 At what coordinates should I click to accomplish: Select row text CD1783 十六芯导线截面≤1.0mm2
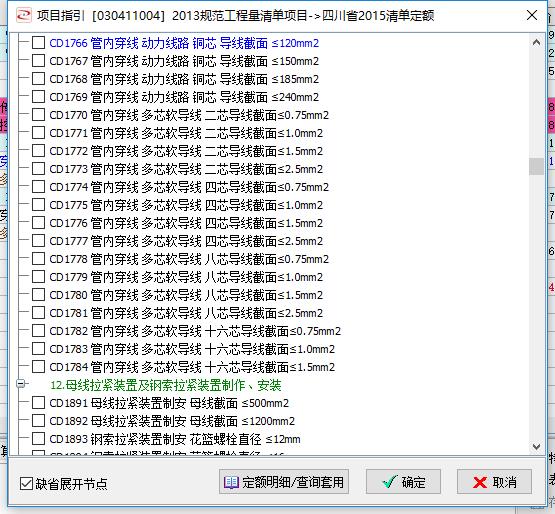point(192,349)
